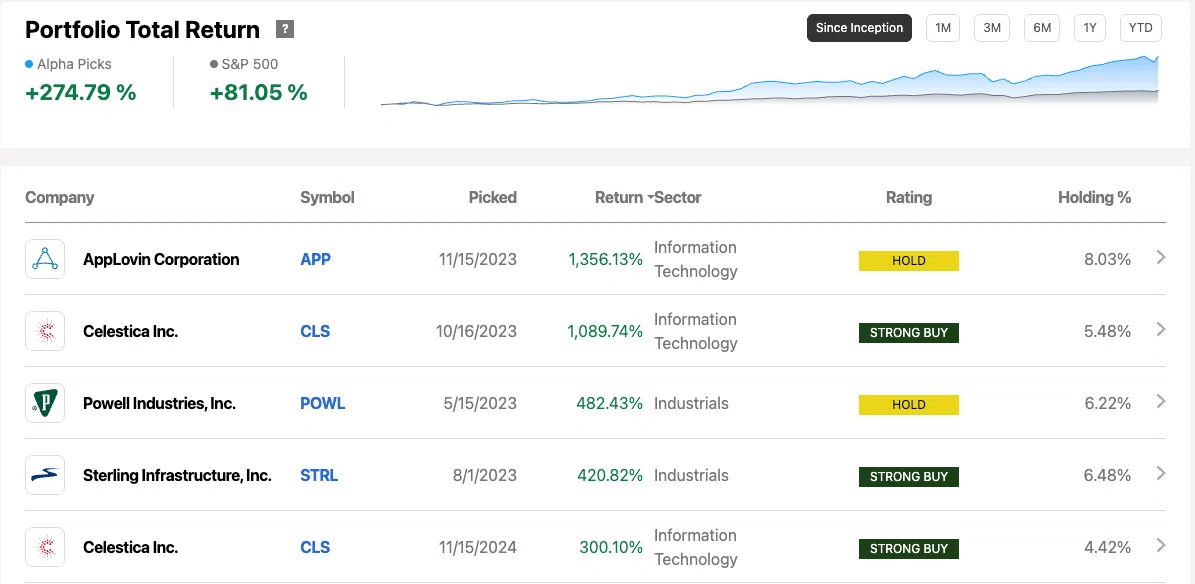Show the 6M performance range
Image resolution: width=1195 pixels, height=584 pixels.
point(1042,28)
